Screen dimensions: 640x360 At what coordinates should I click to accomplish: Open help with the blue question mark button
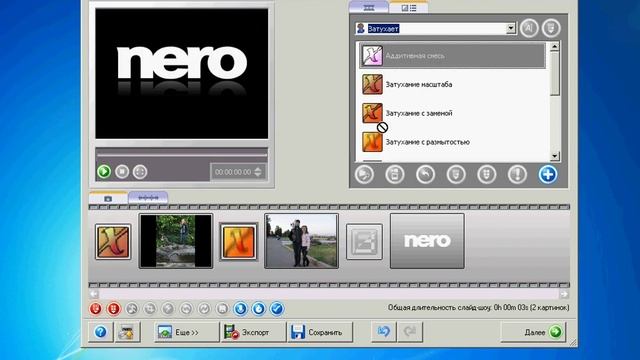100,332
